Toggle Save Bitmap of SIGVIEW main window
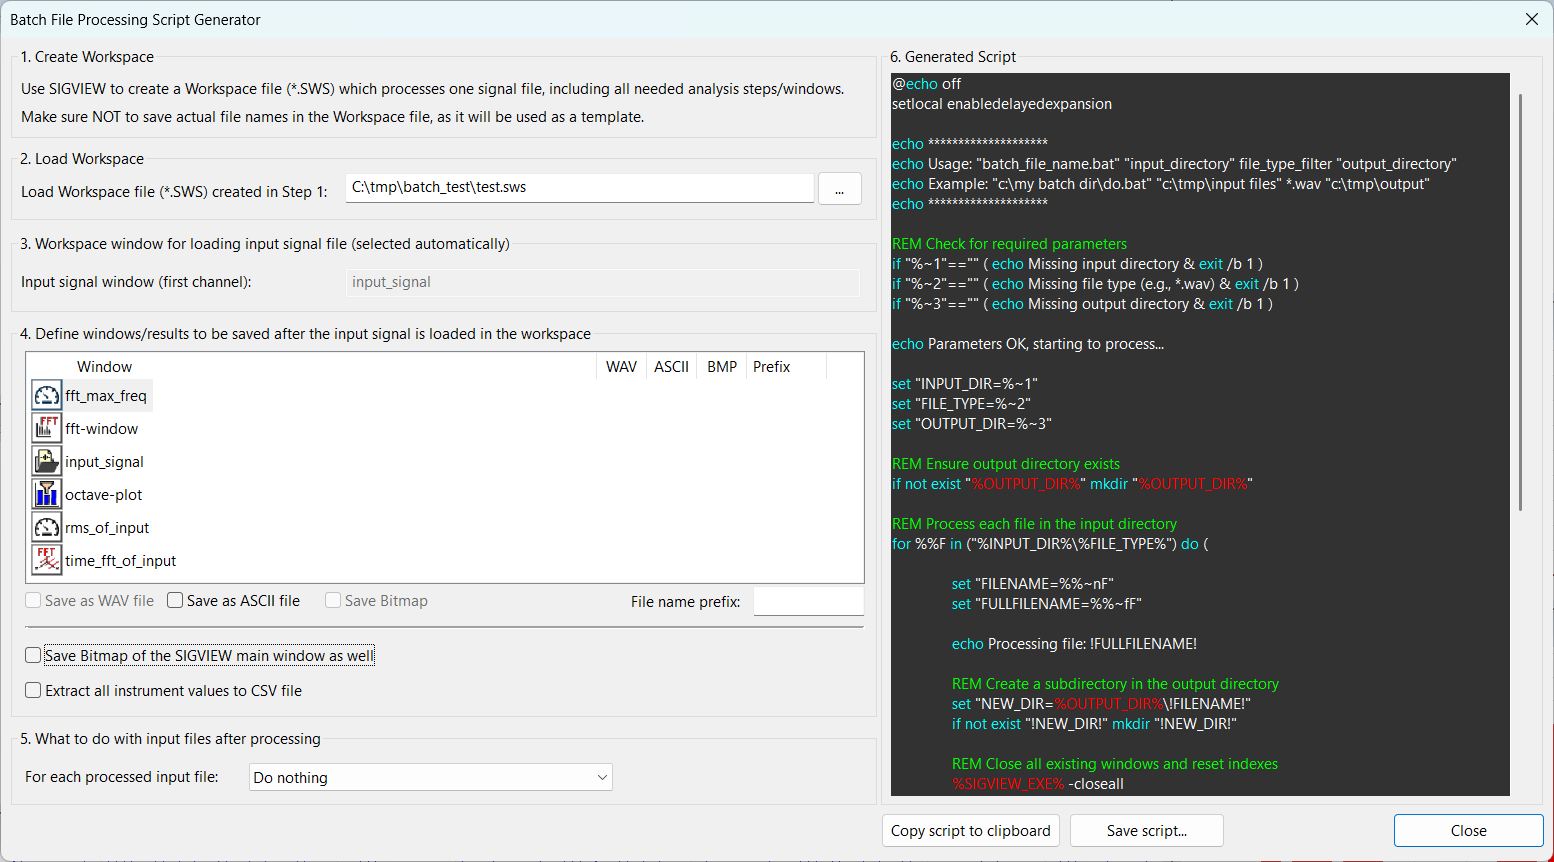This screenshot has height=862, width=1554. click(x=34, y=656)
